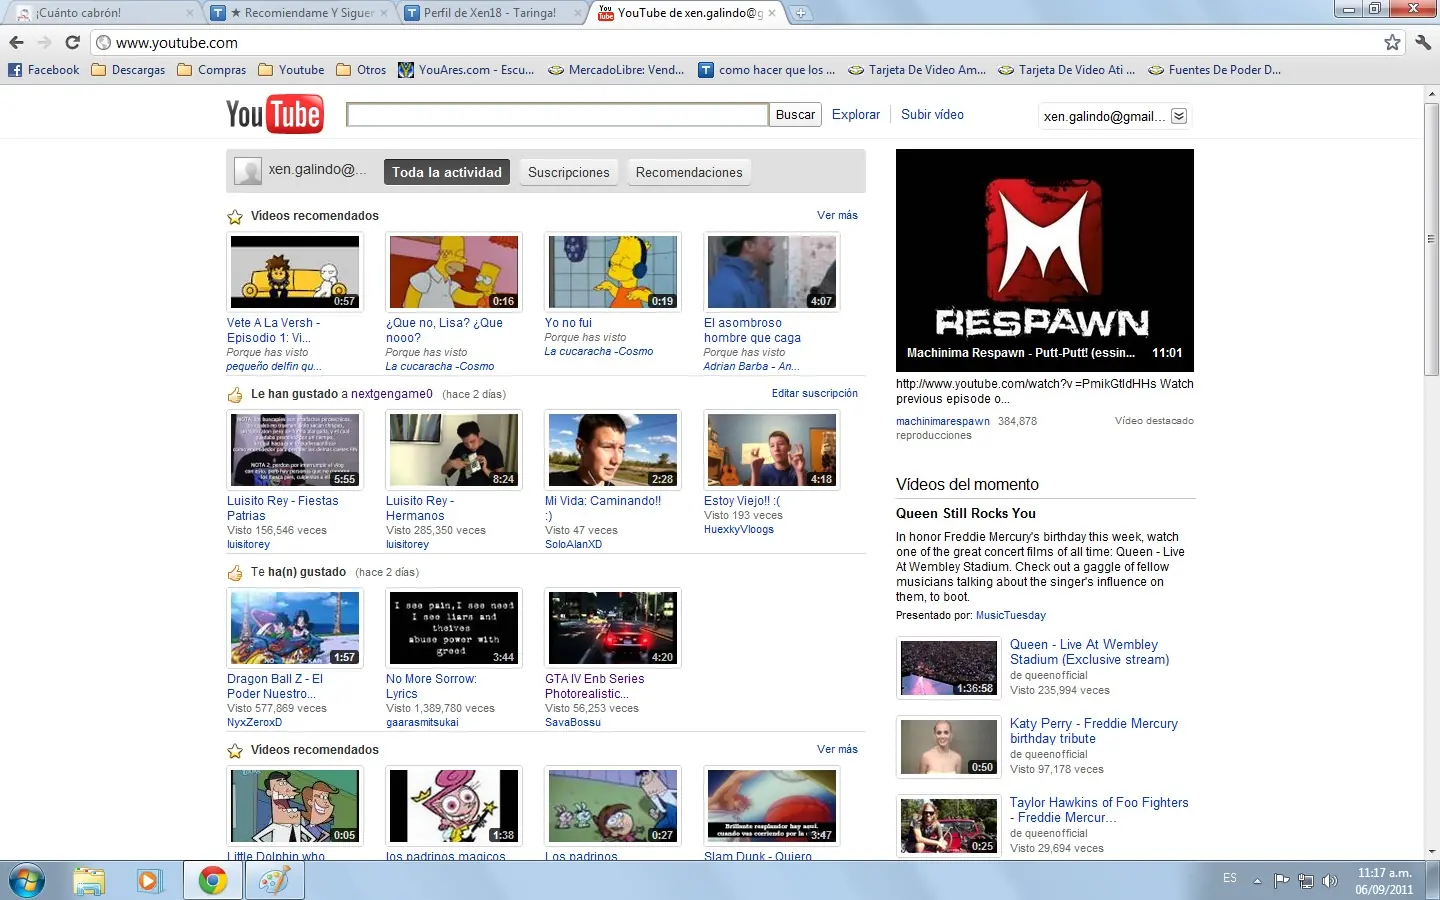Screen dimensions: 1440x900
Task: Open the Subir vídeo link
Action: point(932,114)
